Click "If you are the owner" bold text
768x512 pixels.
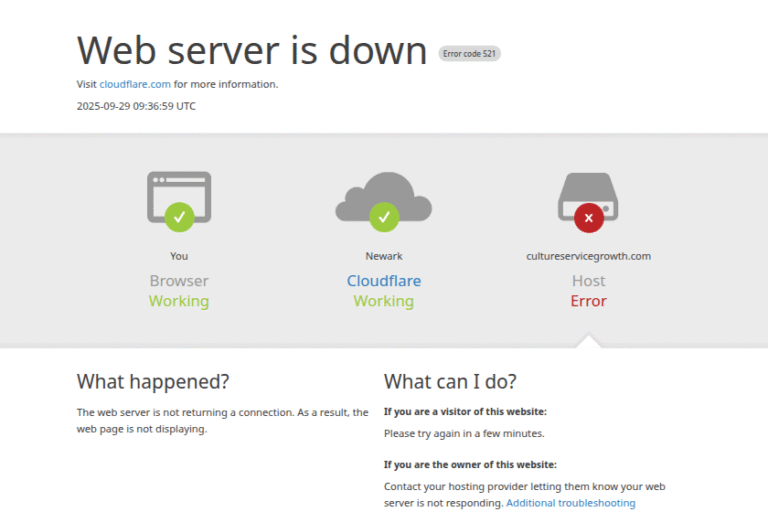tap(470, 464)
